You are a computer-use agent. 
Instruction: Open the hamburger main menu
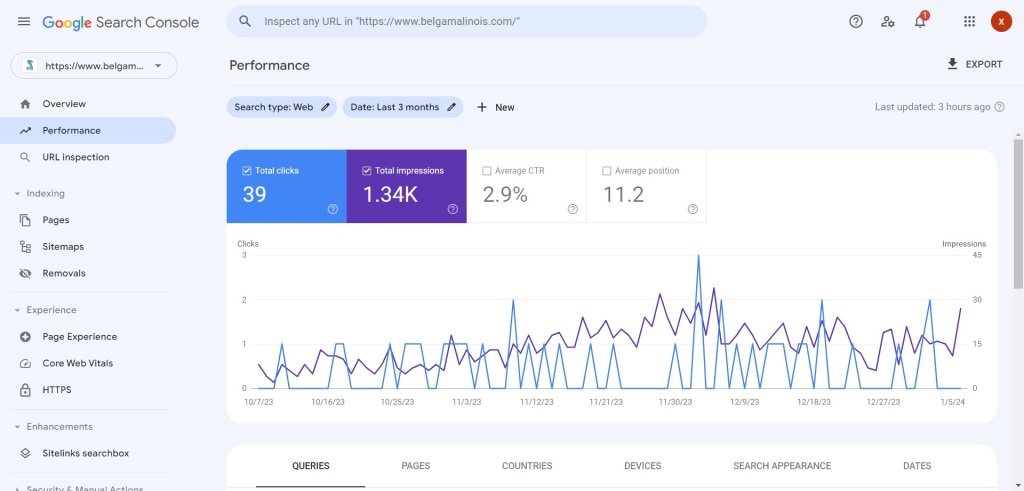[x=24, y=22]
